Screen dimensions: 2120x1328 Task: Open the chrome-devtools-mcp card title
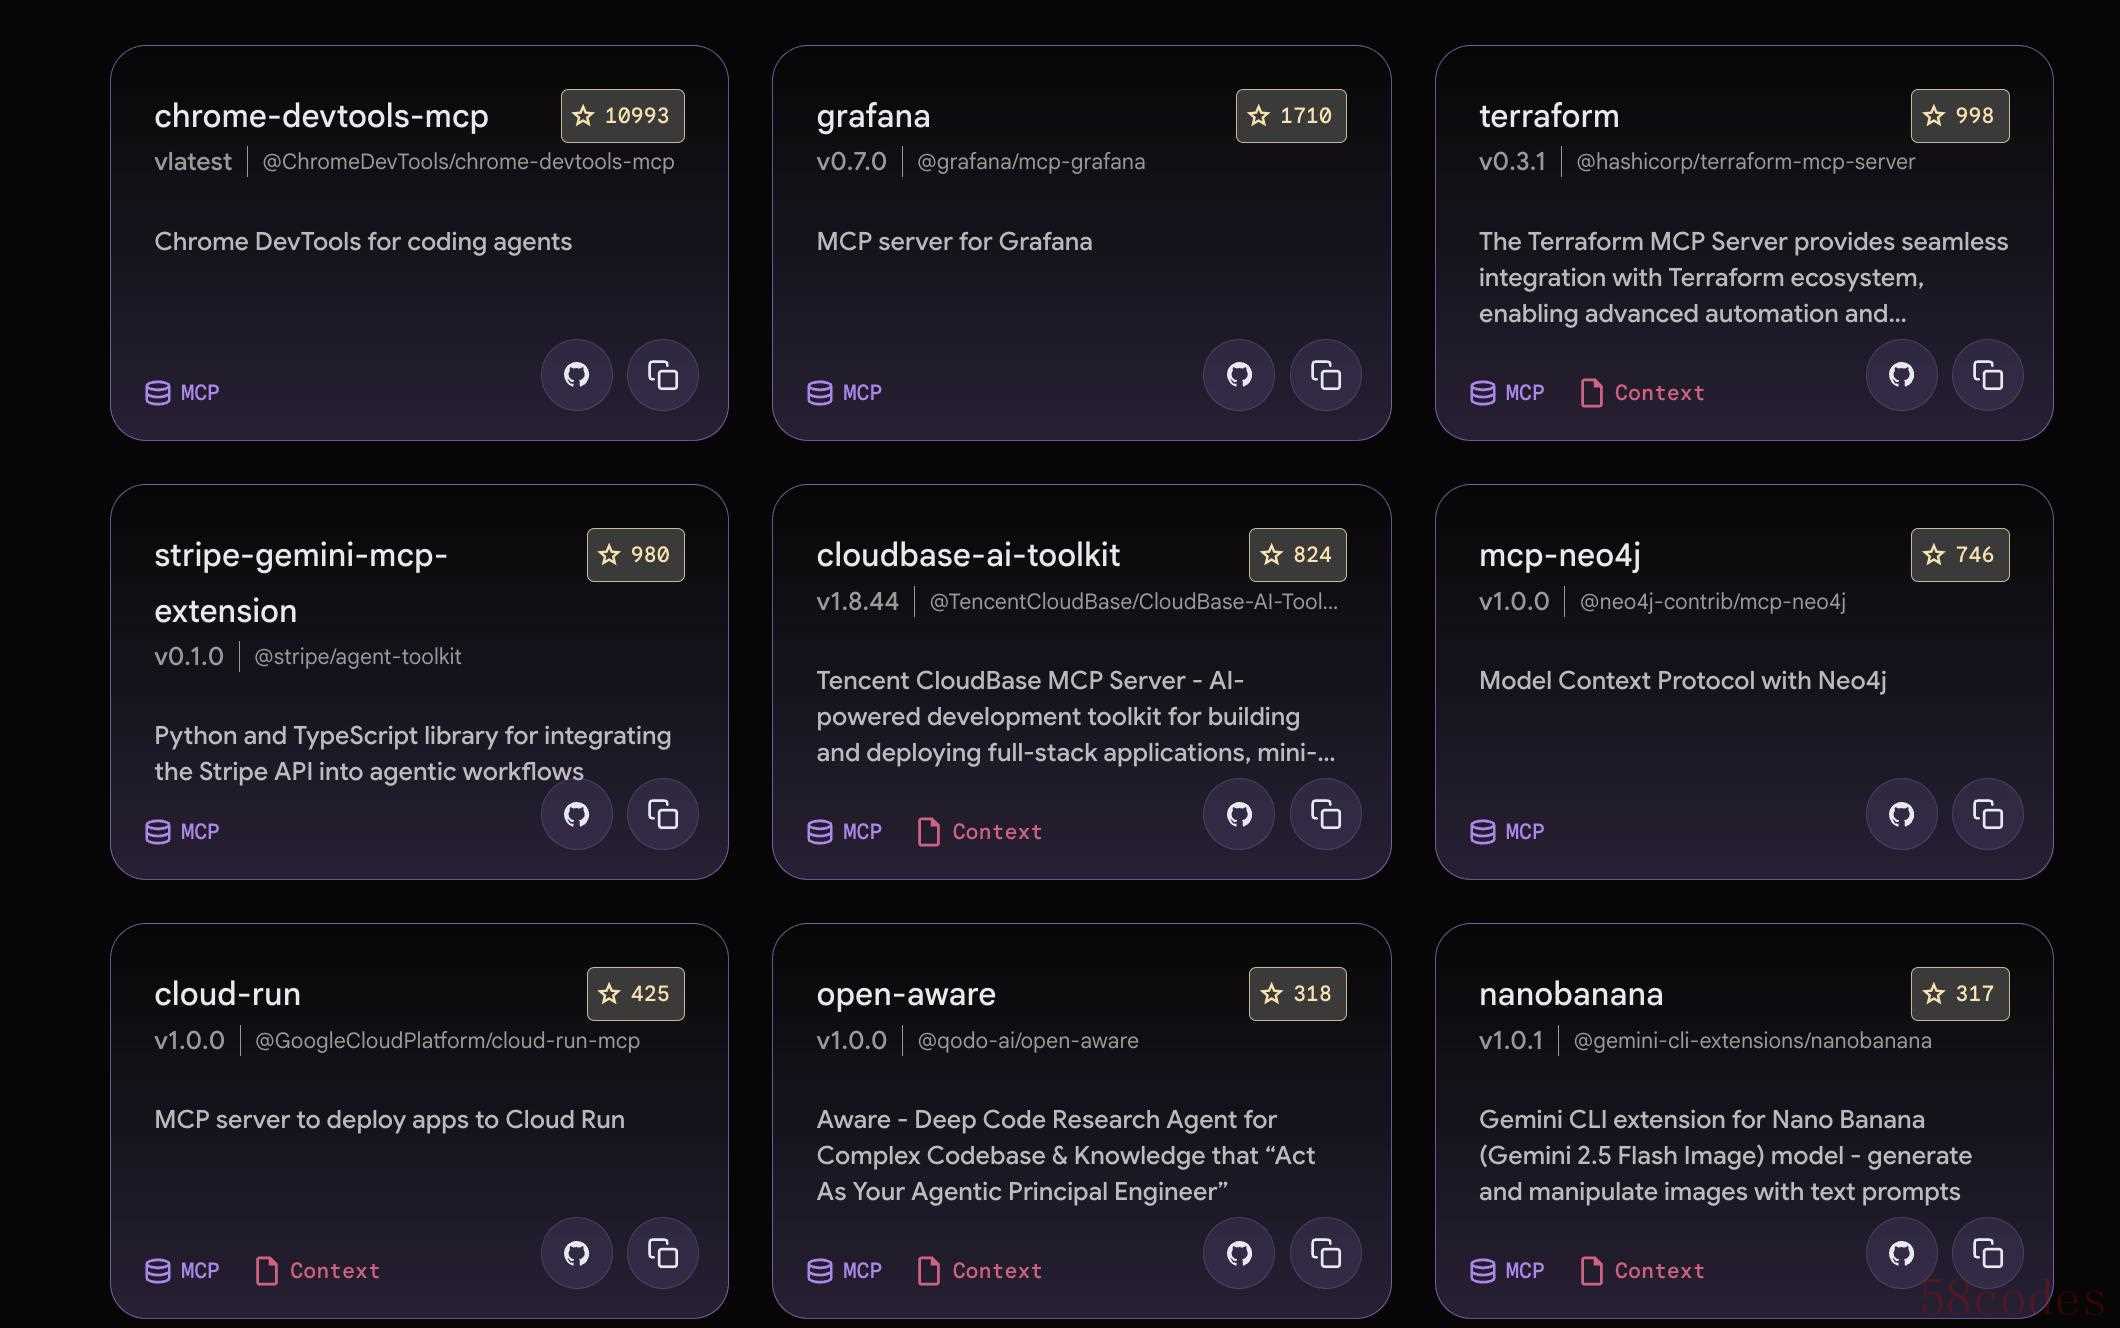click(321, 116)
